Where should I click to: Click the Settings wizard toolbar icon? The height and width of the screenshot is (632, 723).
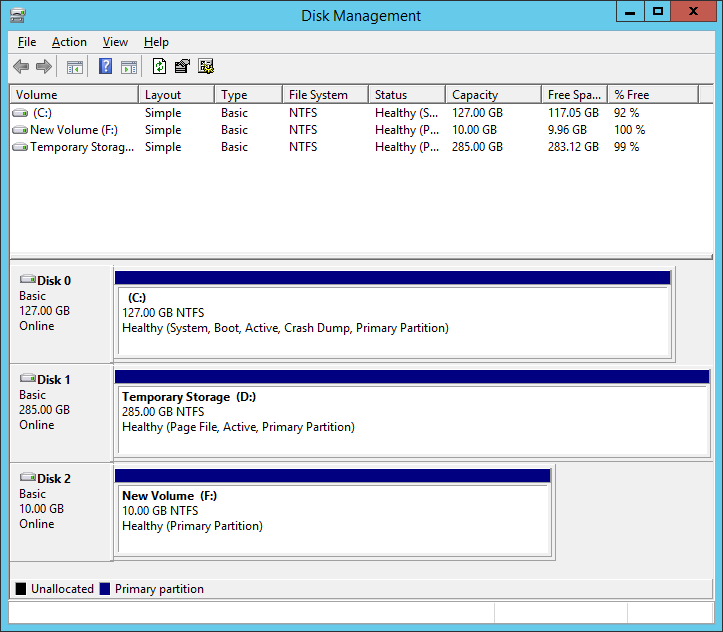pyautogui.click(x=206, y=66)
